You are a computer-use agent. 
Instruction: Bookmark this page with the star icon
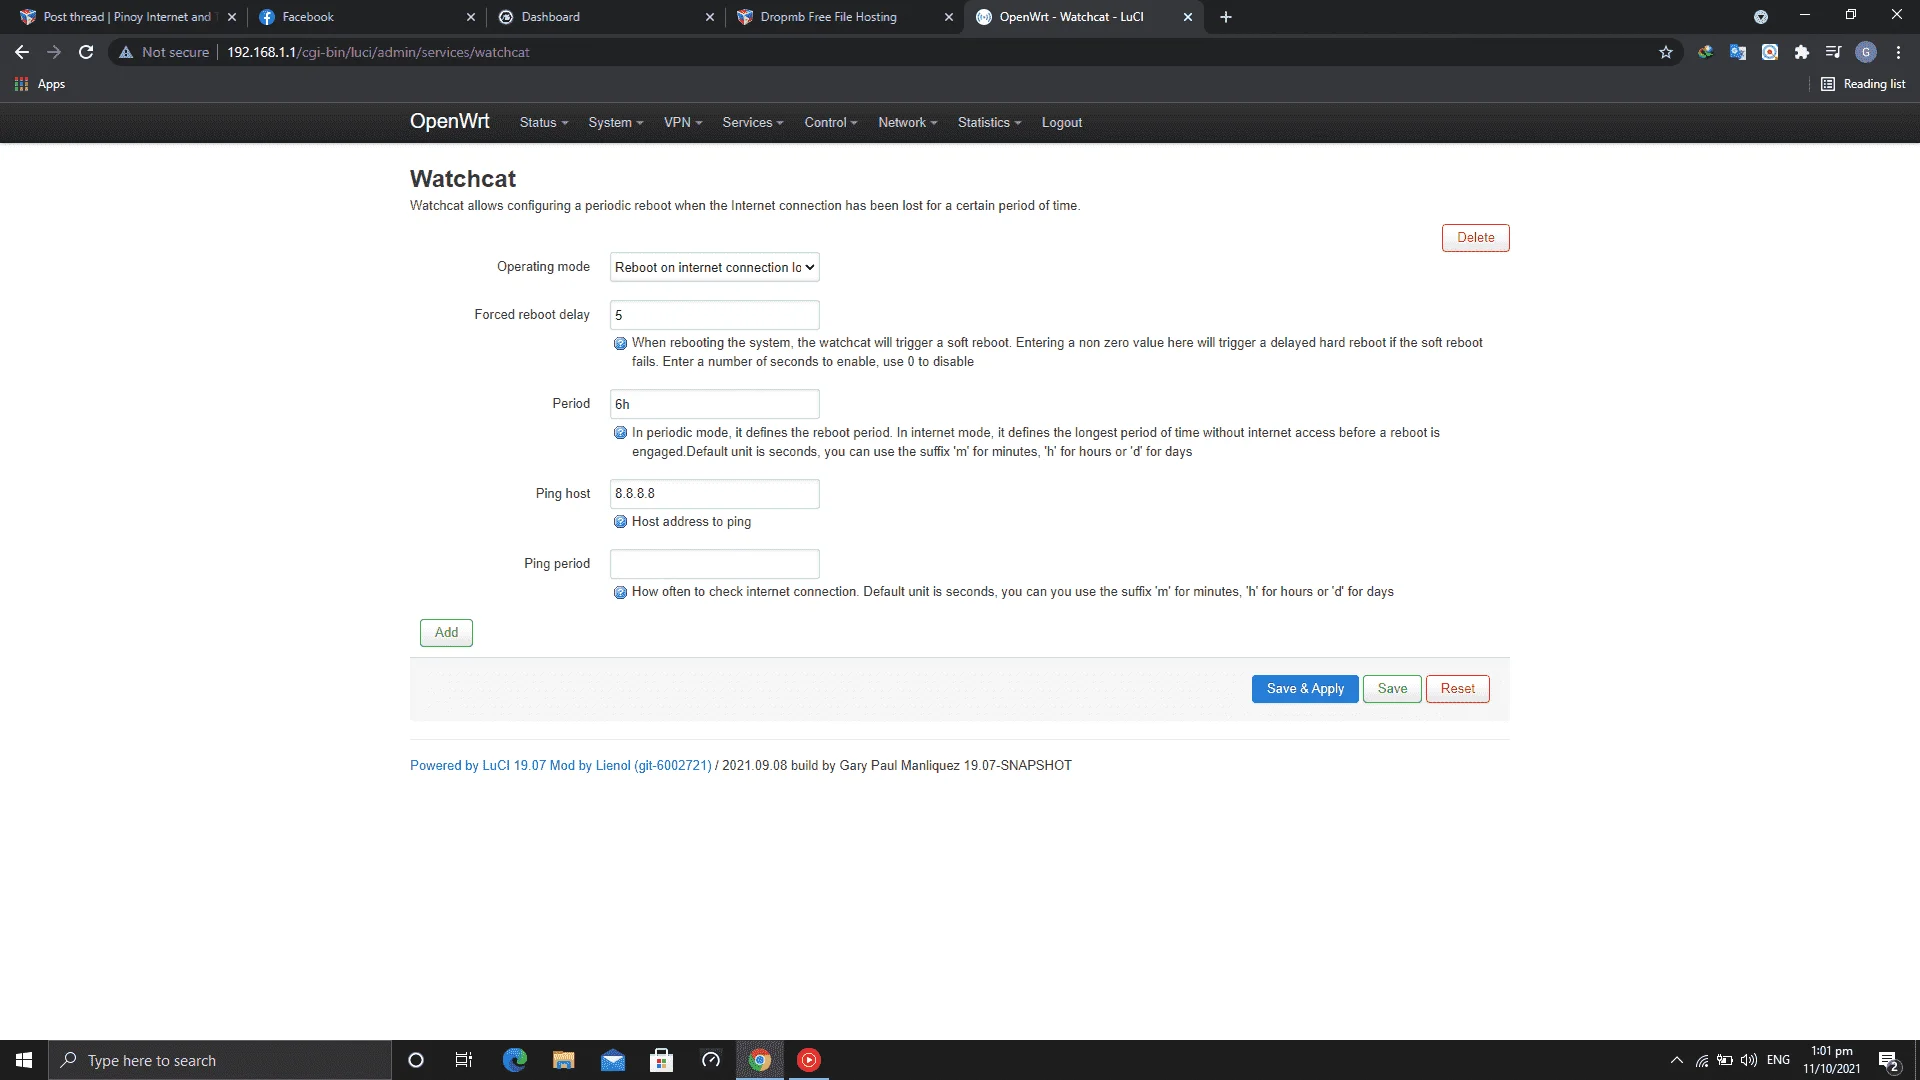[x=1666, y=52]
